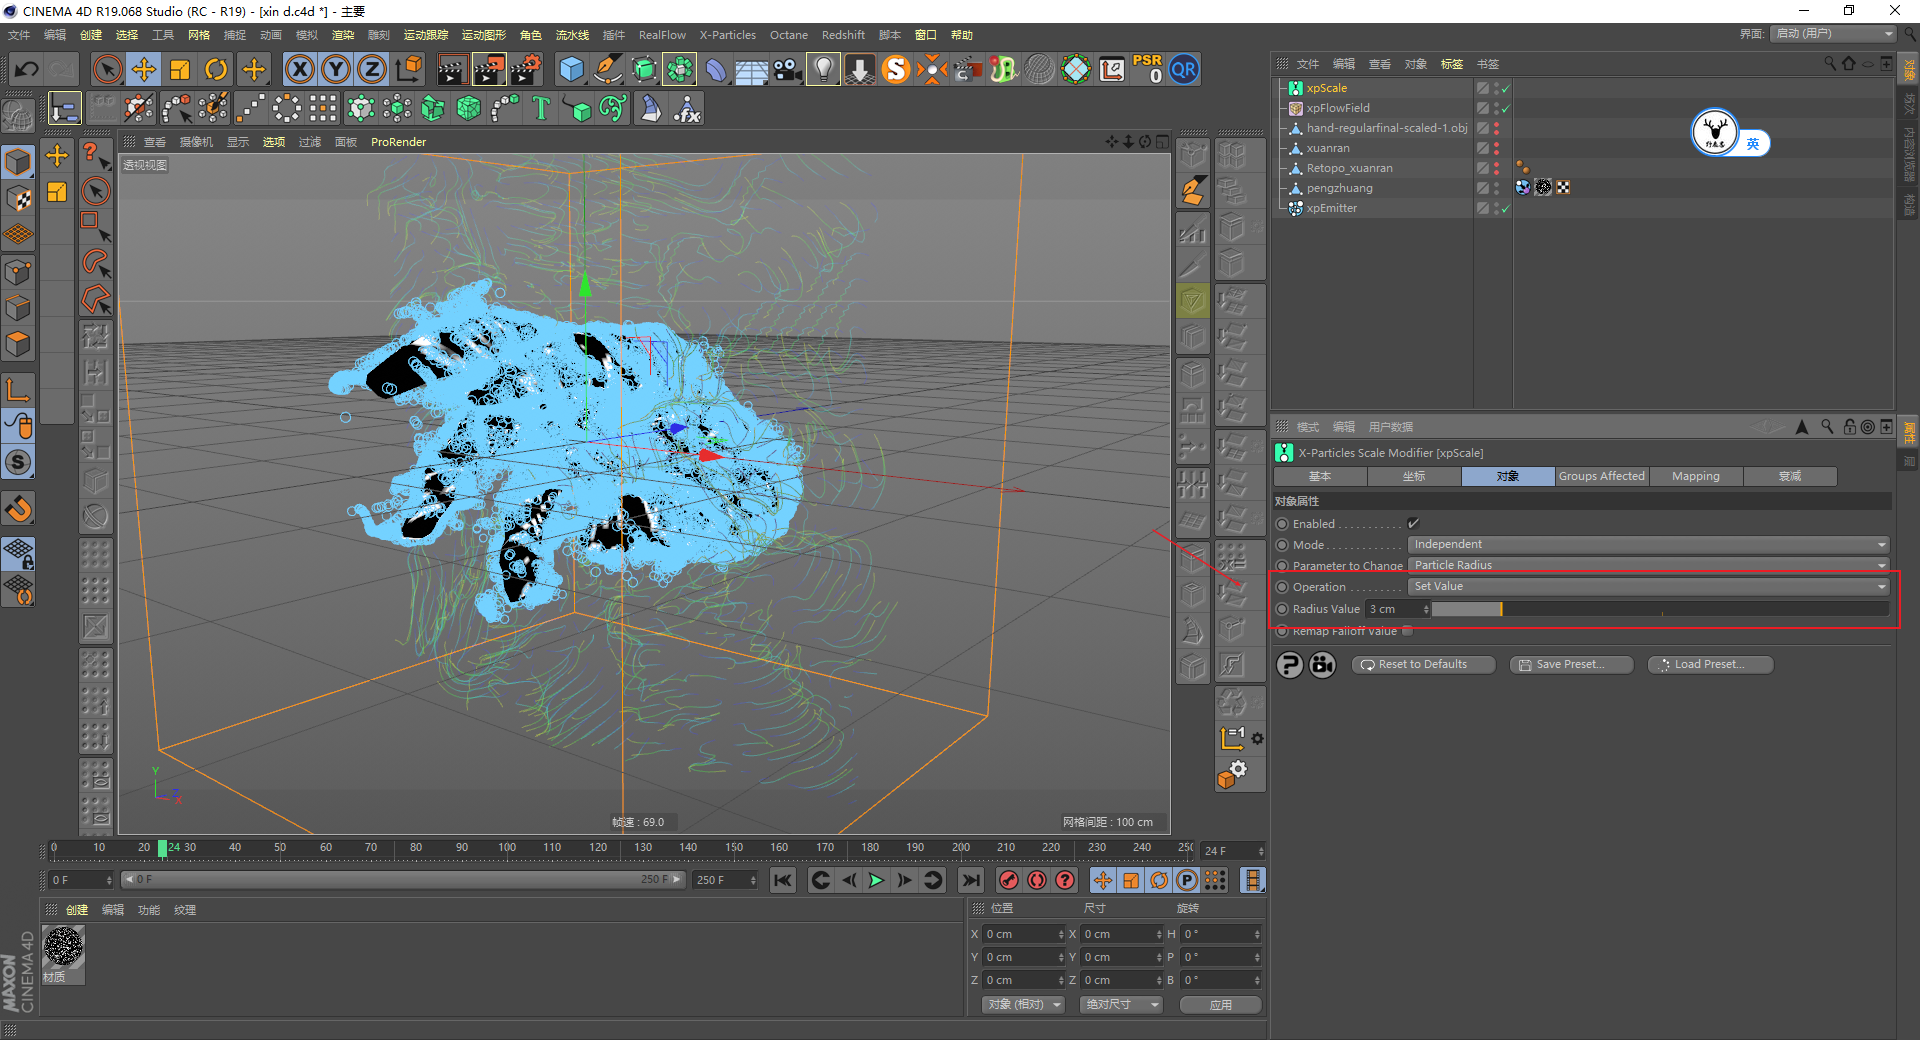Viewport: 1920px width, 1040px height.
Task: Open keyframe selection options icon
Action: point(1065,880)
